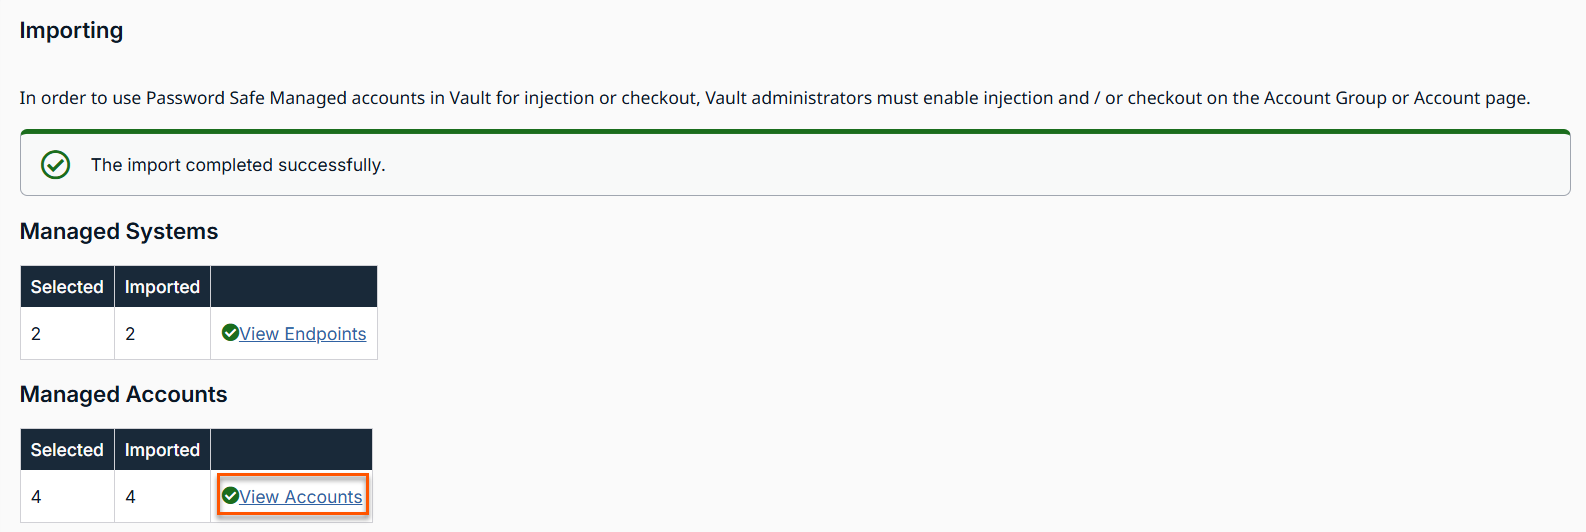This screenshot has width=1586, height=532.
Task: Click the Managed Accounts section heading
Action: tap(124, 394)
